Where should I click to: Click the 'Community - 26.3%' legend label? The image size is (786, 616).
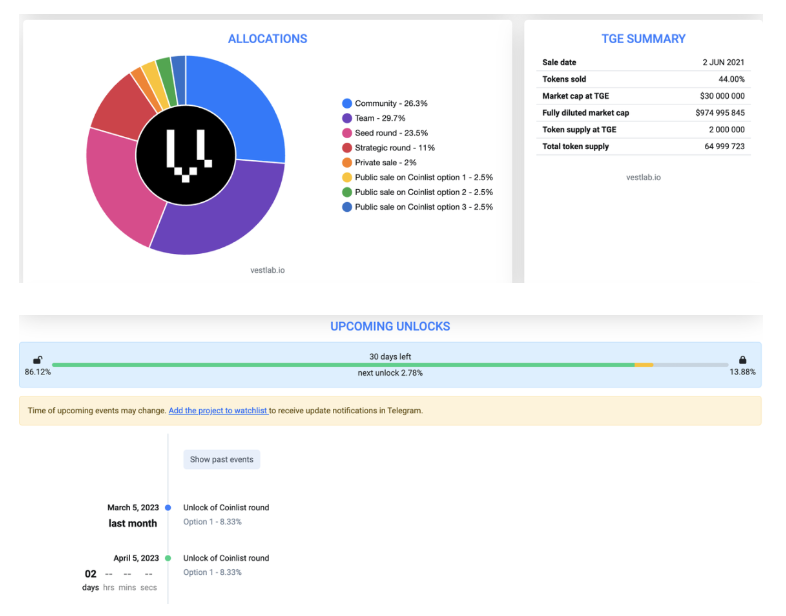(391, 103)
